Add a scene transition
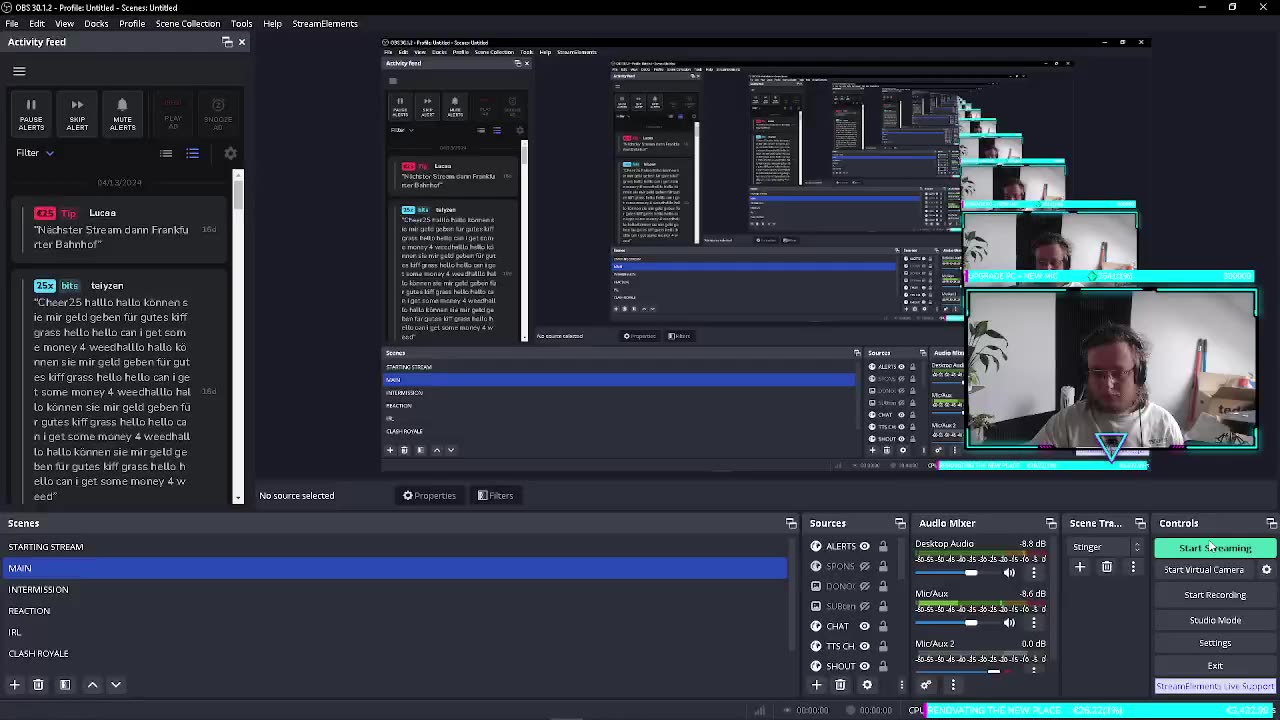1280x720 pixels. point(1080,567)
